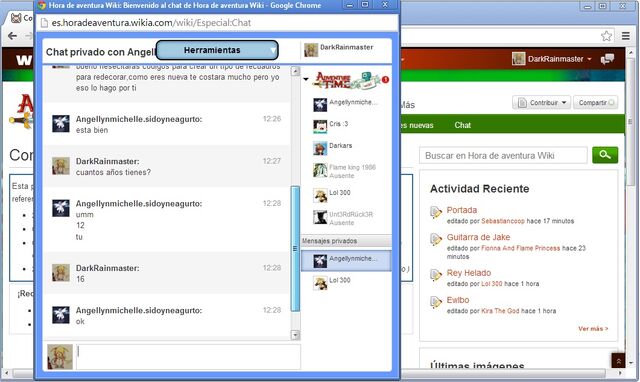
Task: Click the edit pencil icon next to Ewlbo
Action: (436, 302)
